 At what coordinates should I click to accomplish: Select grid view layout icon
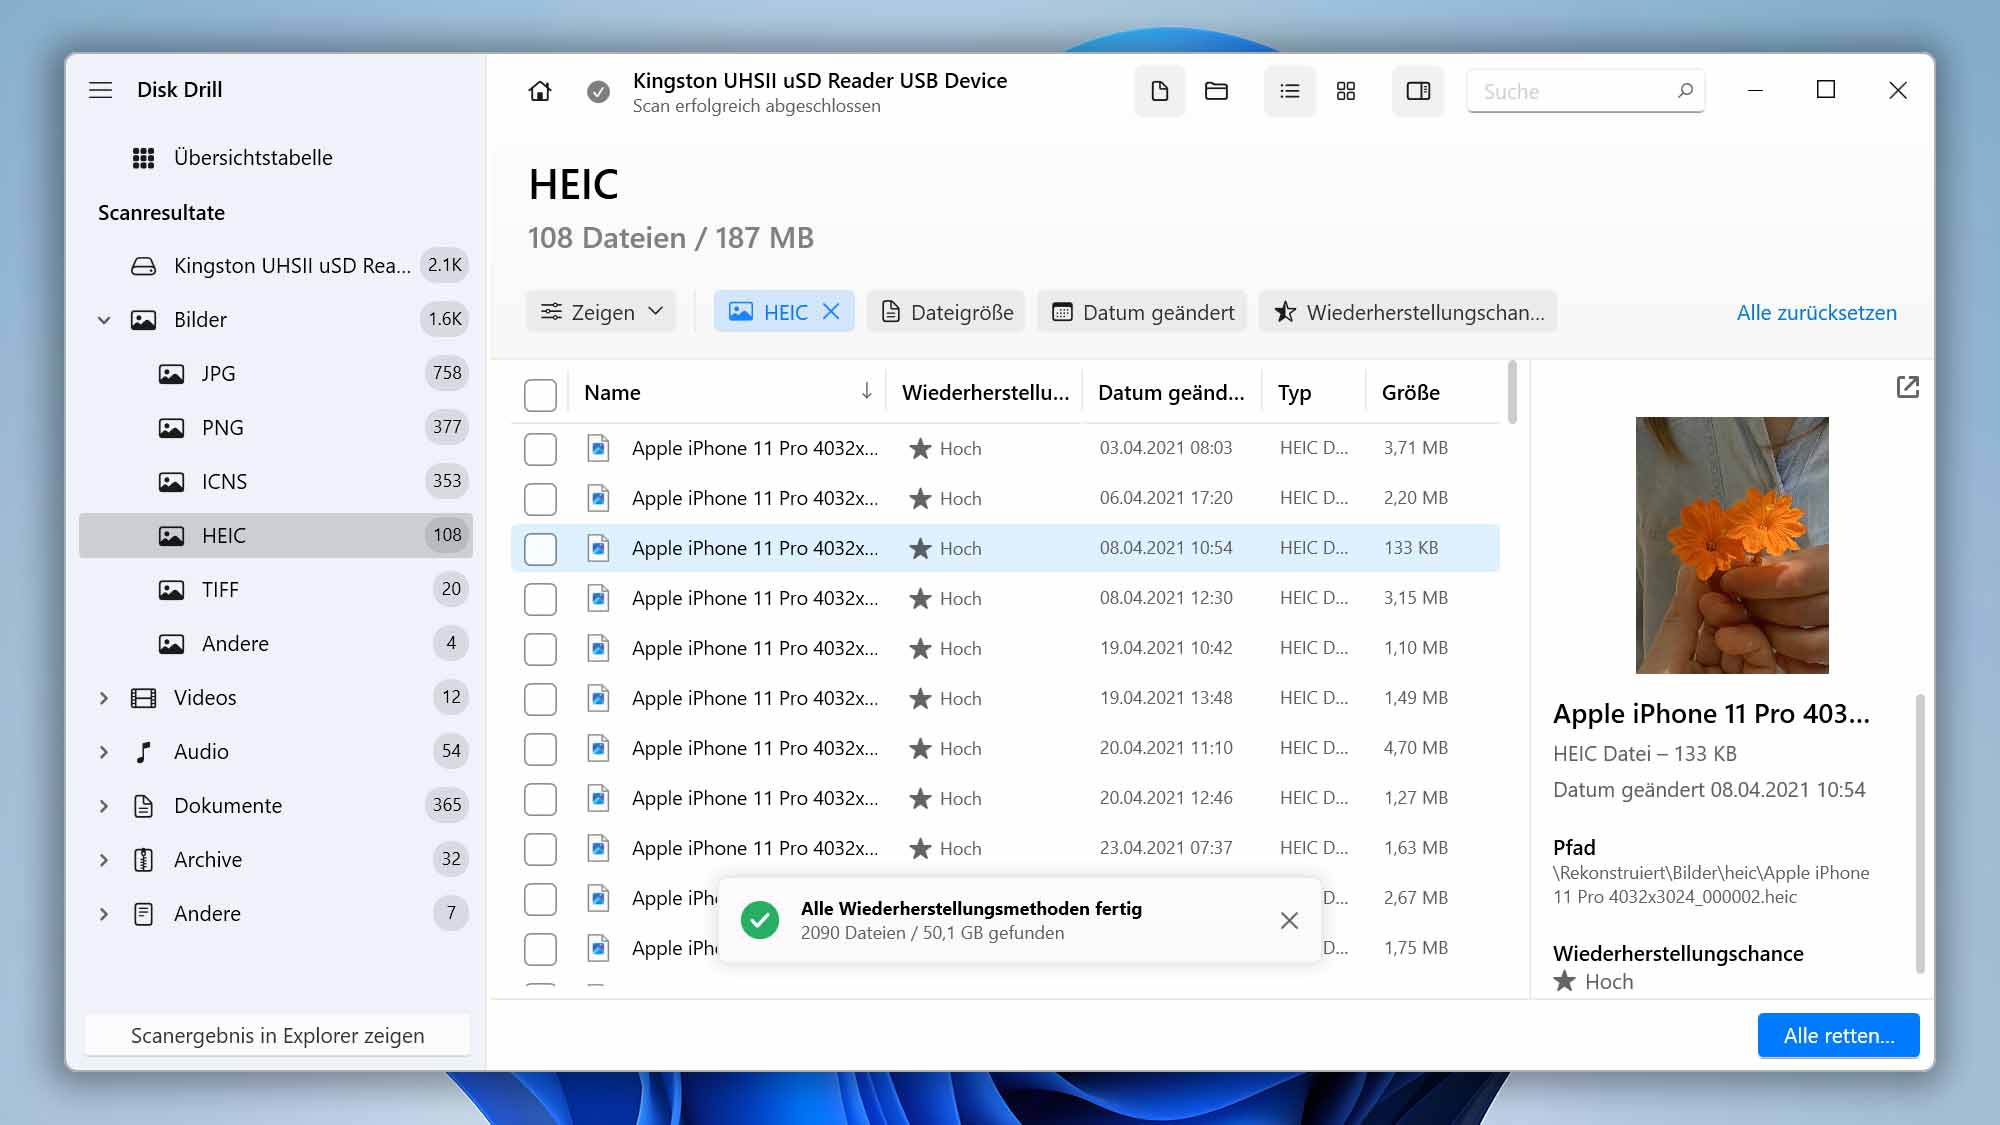(x=1346, y=91)
